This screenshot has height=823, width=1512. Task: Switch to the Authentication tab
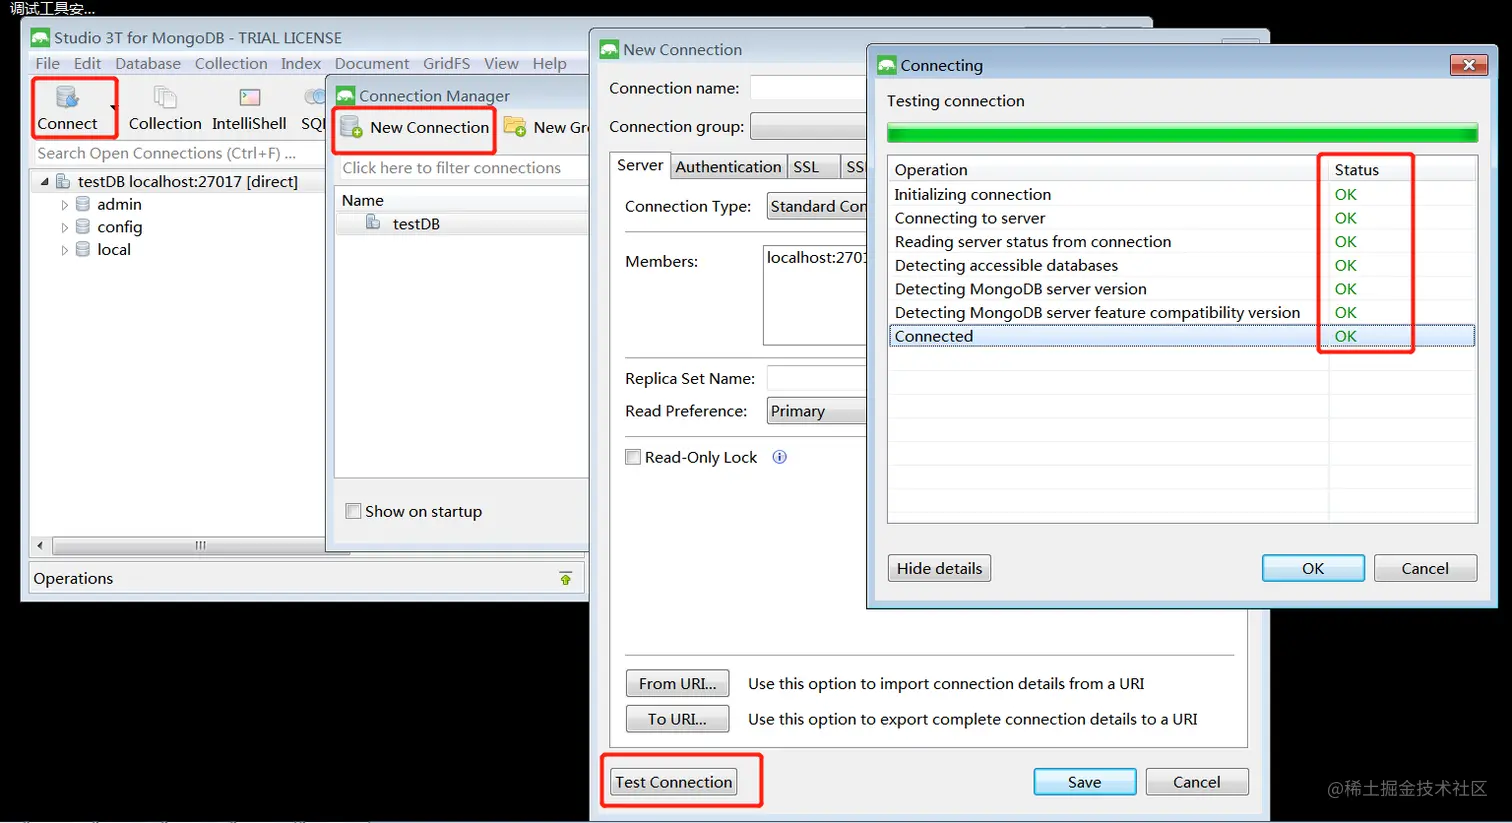[728, 167]
